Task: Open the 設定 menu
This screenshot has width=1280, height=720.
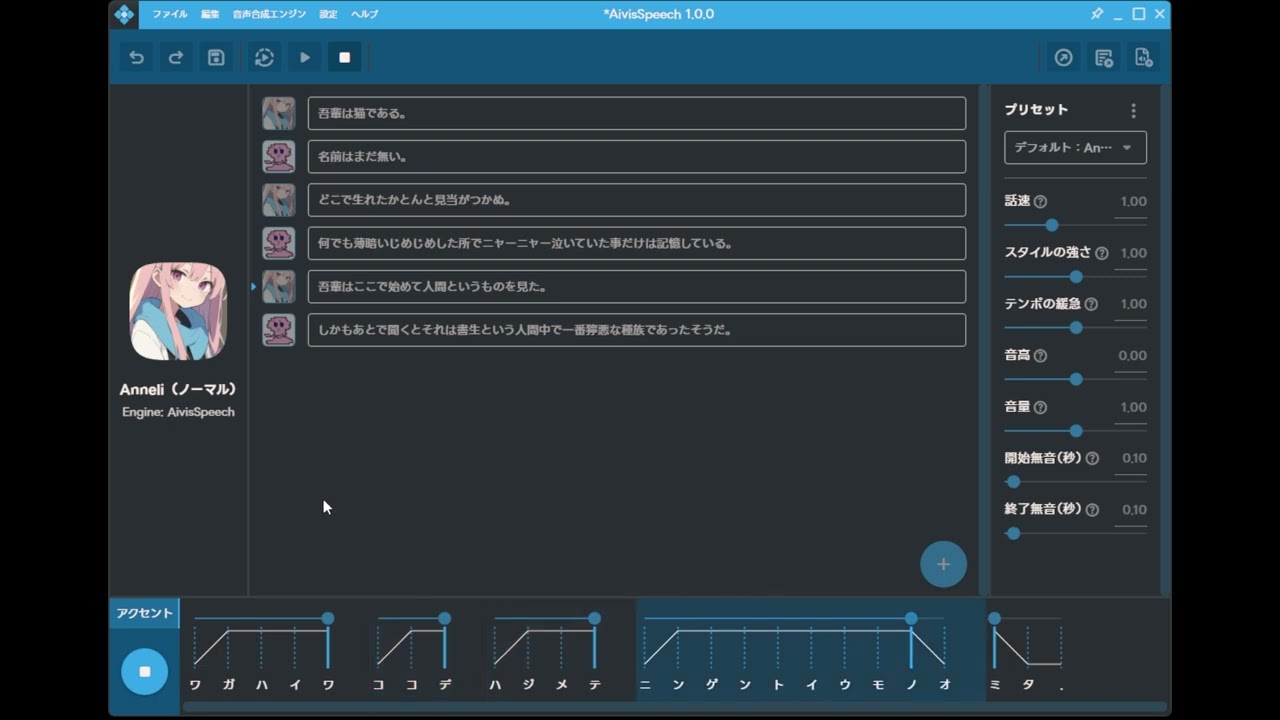Action: (x=328, y=14)
